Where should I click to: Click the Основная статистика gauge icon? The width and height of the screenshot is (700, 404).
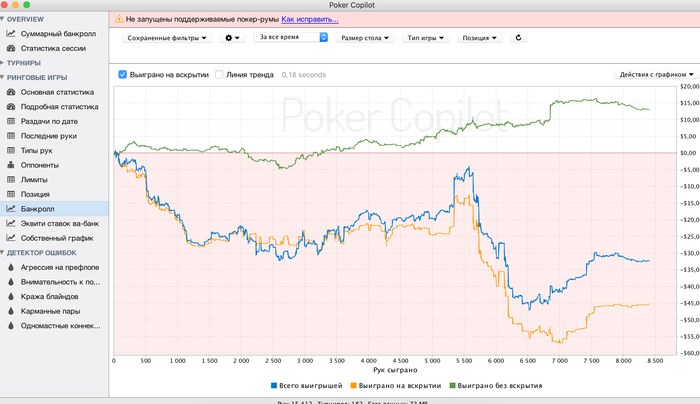point(11,92)
